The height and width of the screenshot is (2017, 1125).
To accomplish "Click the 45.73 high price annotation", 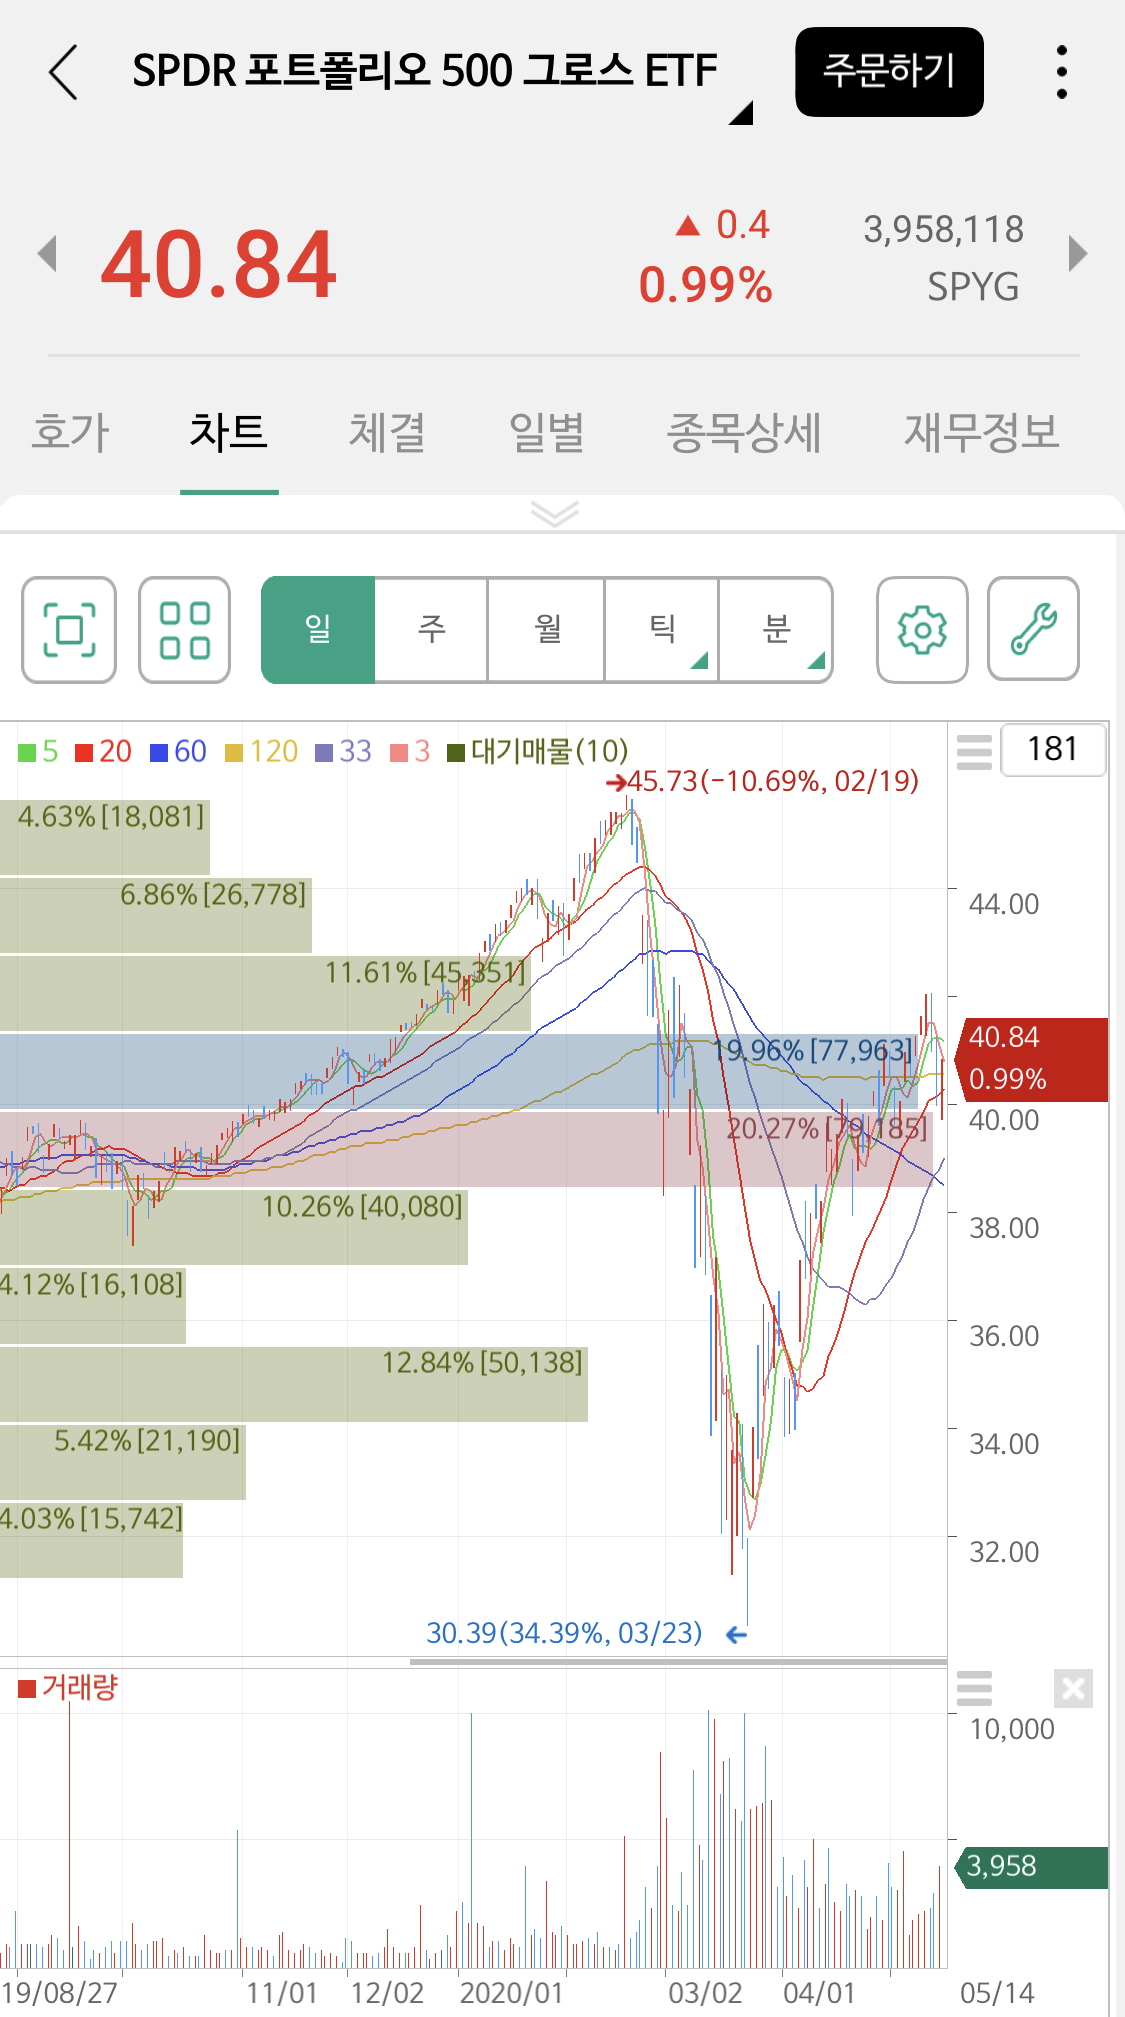I will tap(763, 781).
